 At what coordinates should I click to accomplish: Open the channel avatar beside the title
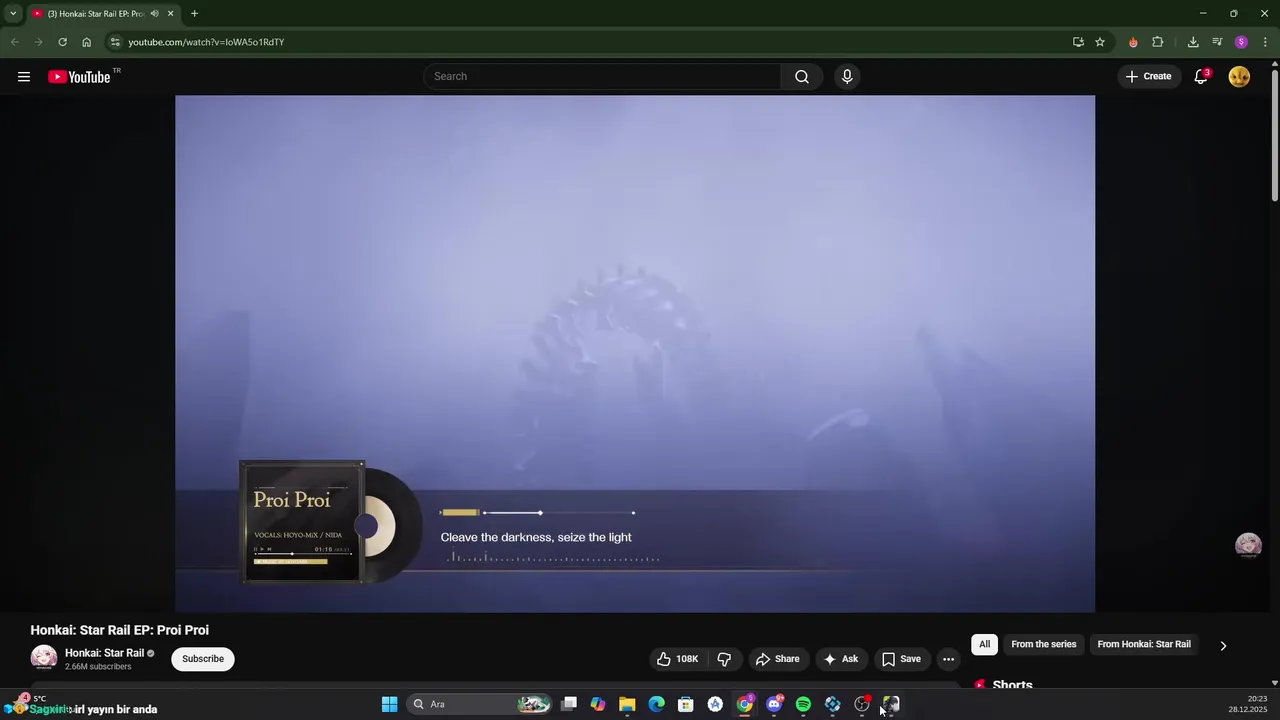(44, 658)
